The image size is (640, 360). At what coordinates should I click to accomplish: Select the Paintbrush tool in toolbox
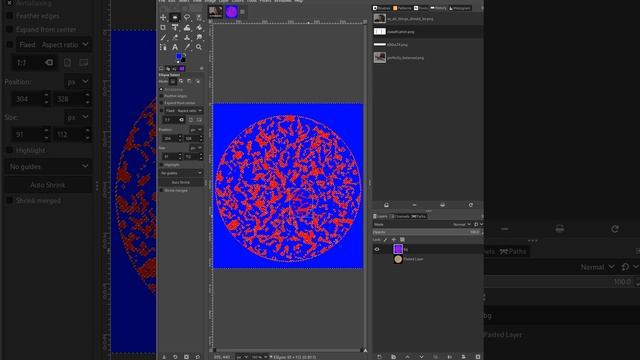pyautogui.click(x=163, y=37)
